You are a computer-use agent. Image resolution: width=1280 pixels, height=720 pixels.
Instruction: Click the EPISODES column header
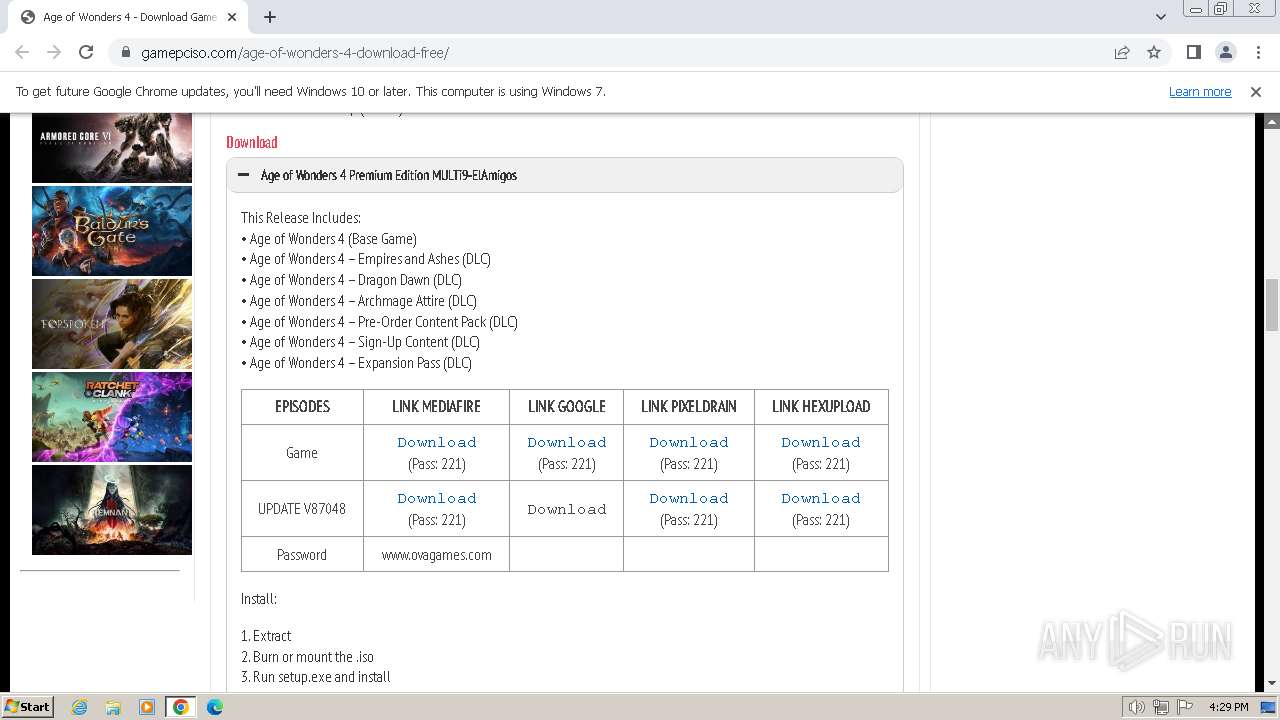[x=302, y=407]
